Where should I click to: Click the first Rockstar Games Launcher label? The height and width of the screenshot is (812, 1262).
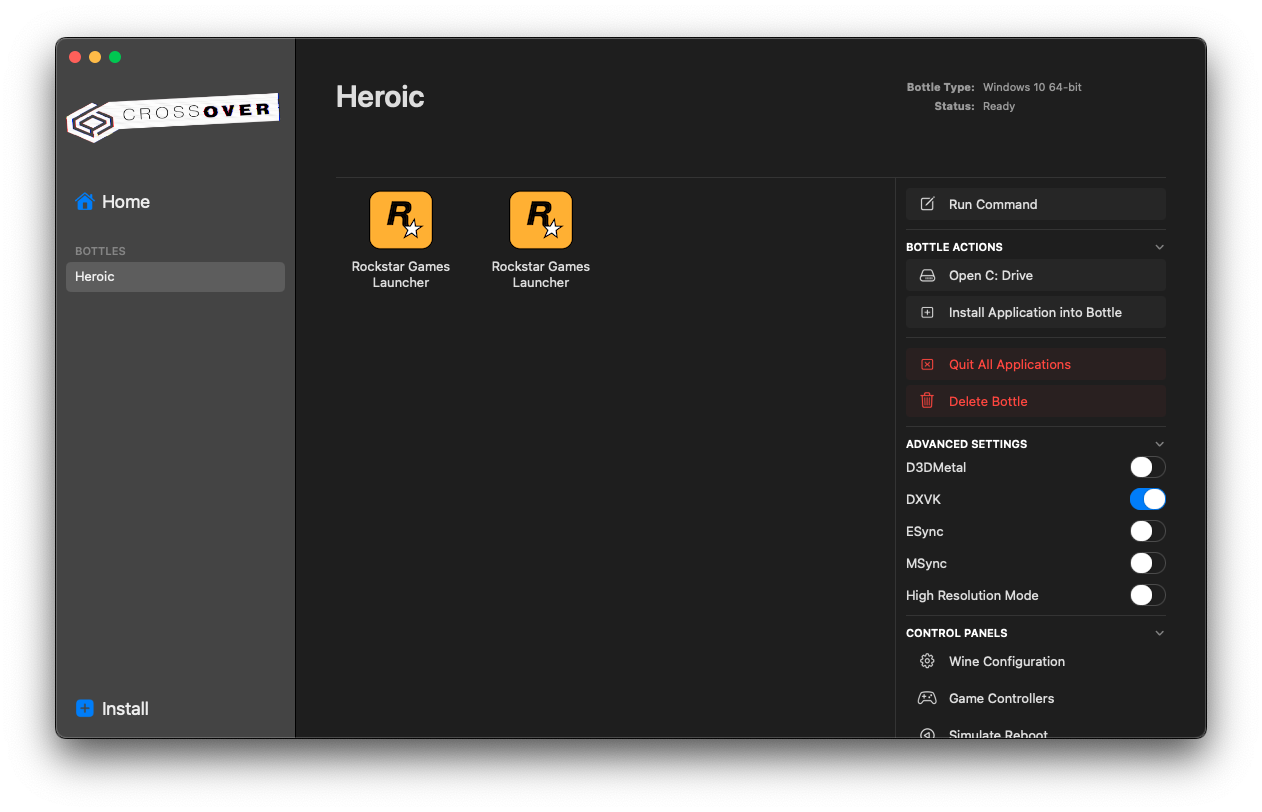click(401, 274)
